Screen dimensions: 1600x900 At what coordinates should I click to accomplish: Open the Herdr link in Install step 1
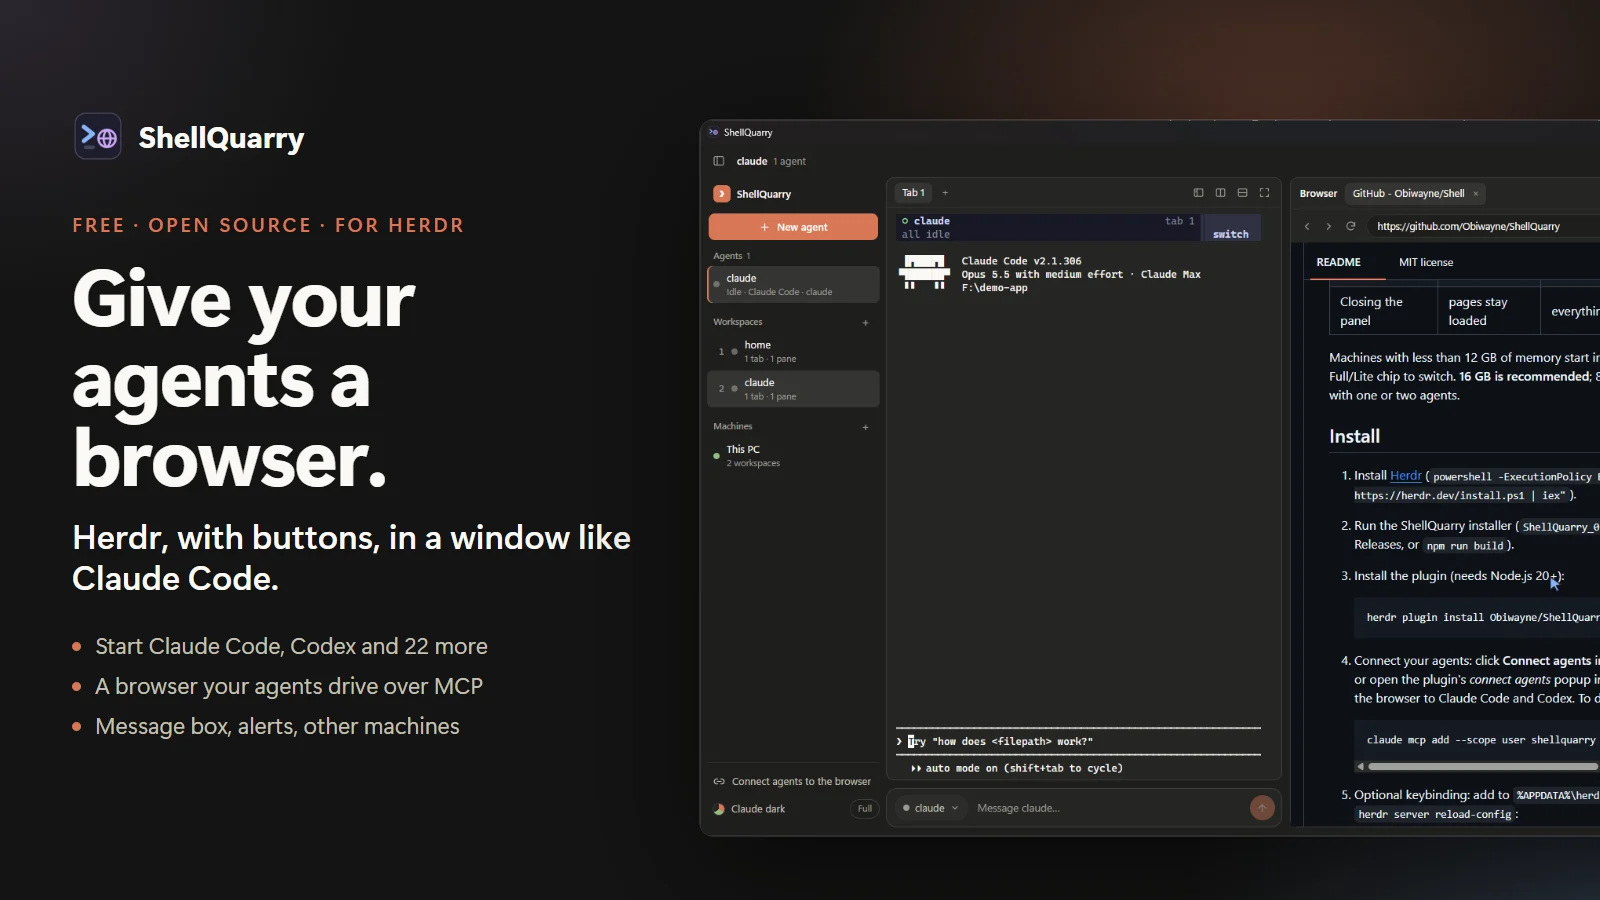point(1405,476)
